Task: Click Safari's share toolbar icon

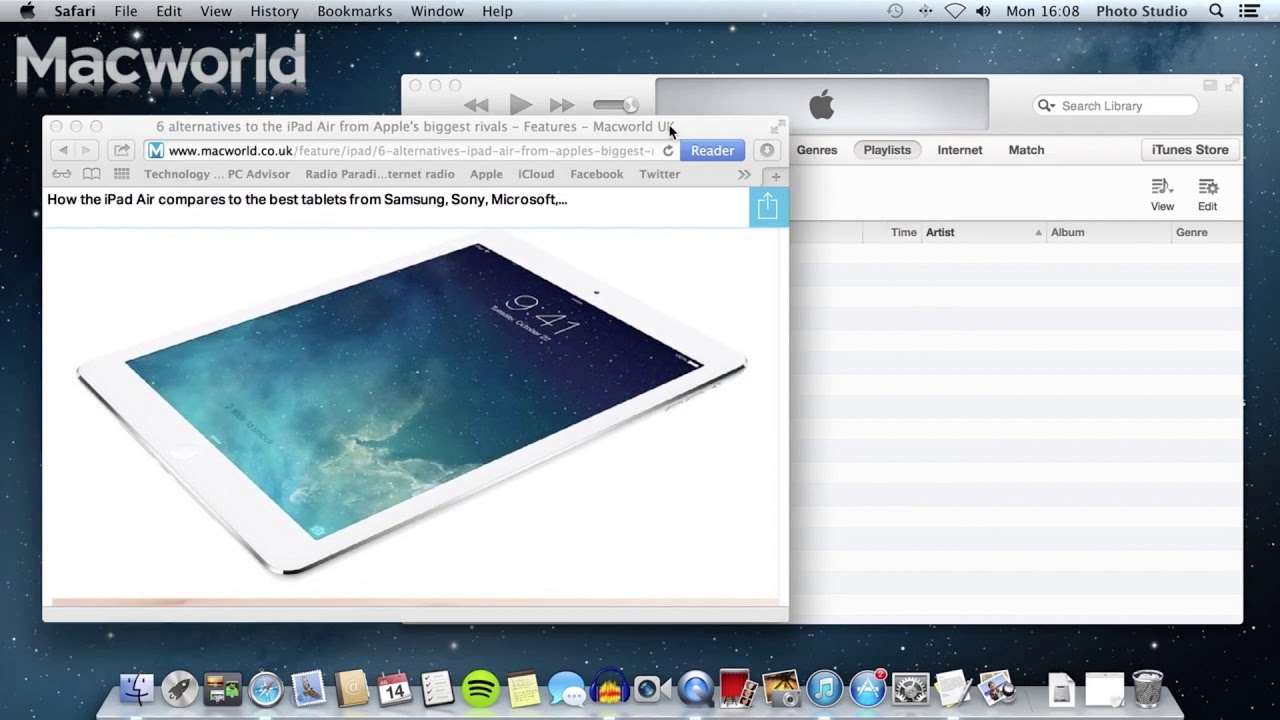Action: (x=121, y=150)
